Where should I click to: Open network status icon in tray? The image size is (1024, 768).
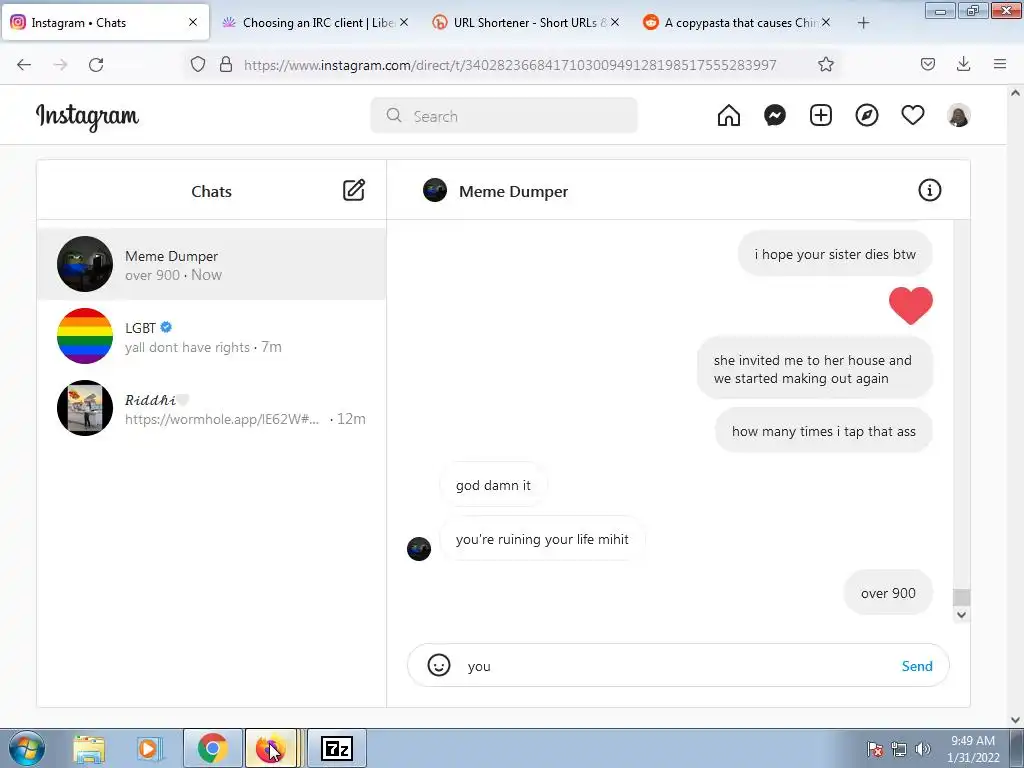[x=899, y=749]
